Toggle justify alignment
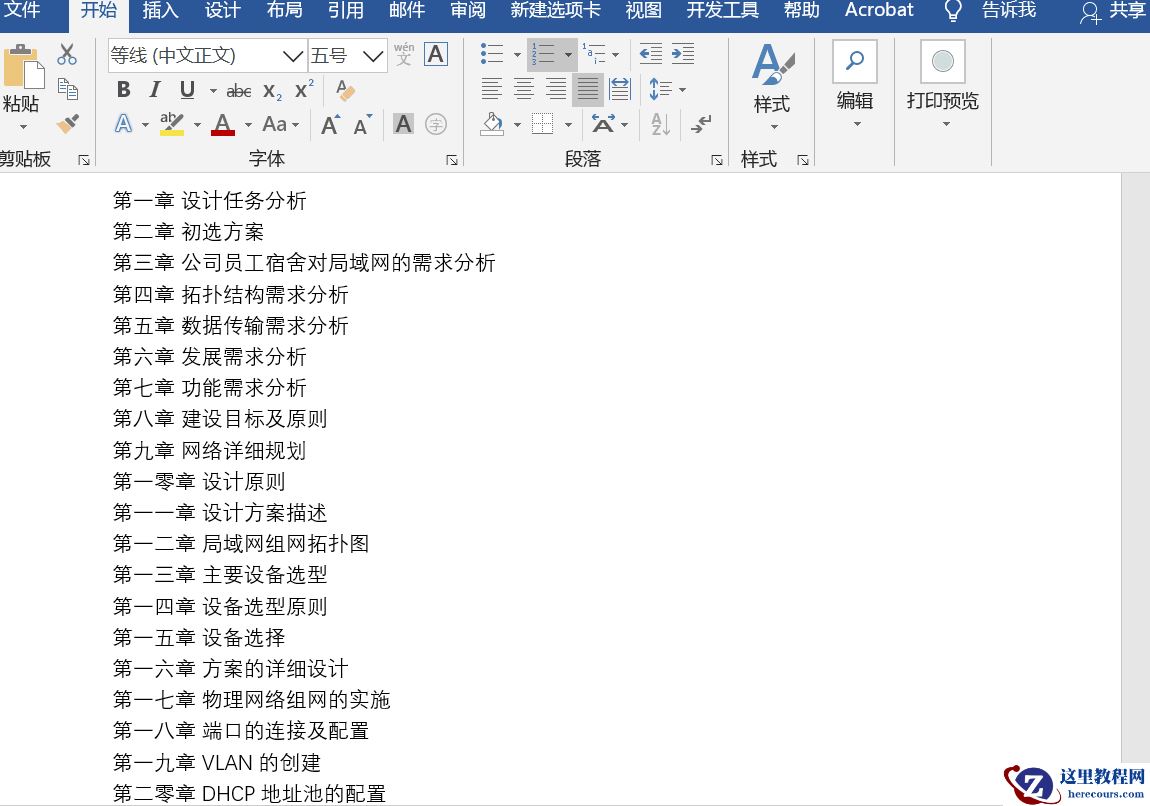 click(587, 89)
